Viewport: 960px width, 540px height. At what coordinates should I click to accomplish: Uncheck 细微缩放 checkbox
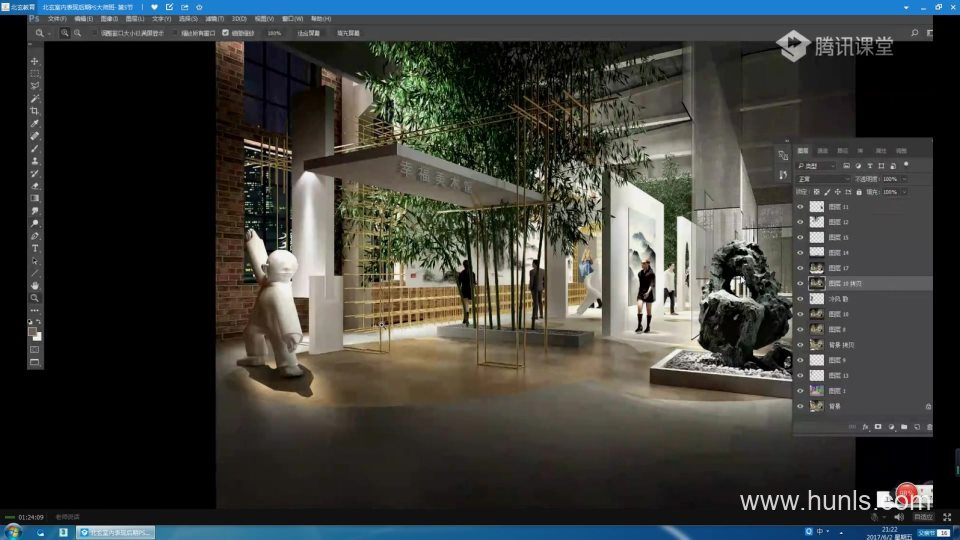[225, 33]
